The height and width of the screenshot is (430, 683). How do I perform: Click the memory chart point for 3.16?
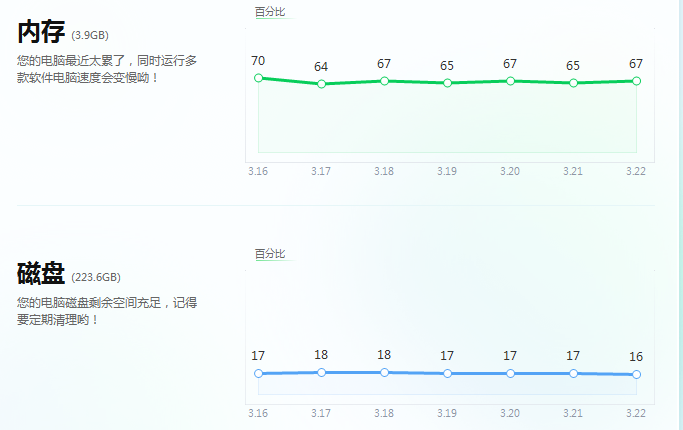coord(258,77)
